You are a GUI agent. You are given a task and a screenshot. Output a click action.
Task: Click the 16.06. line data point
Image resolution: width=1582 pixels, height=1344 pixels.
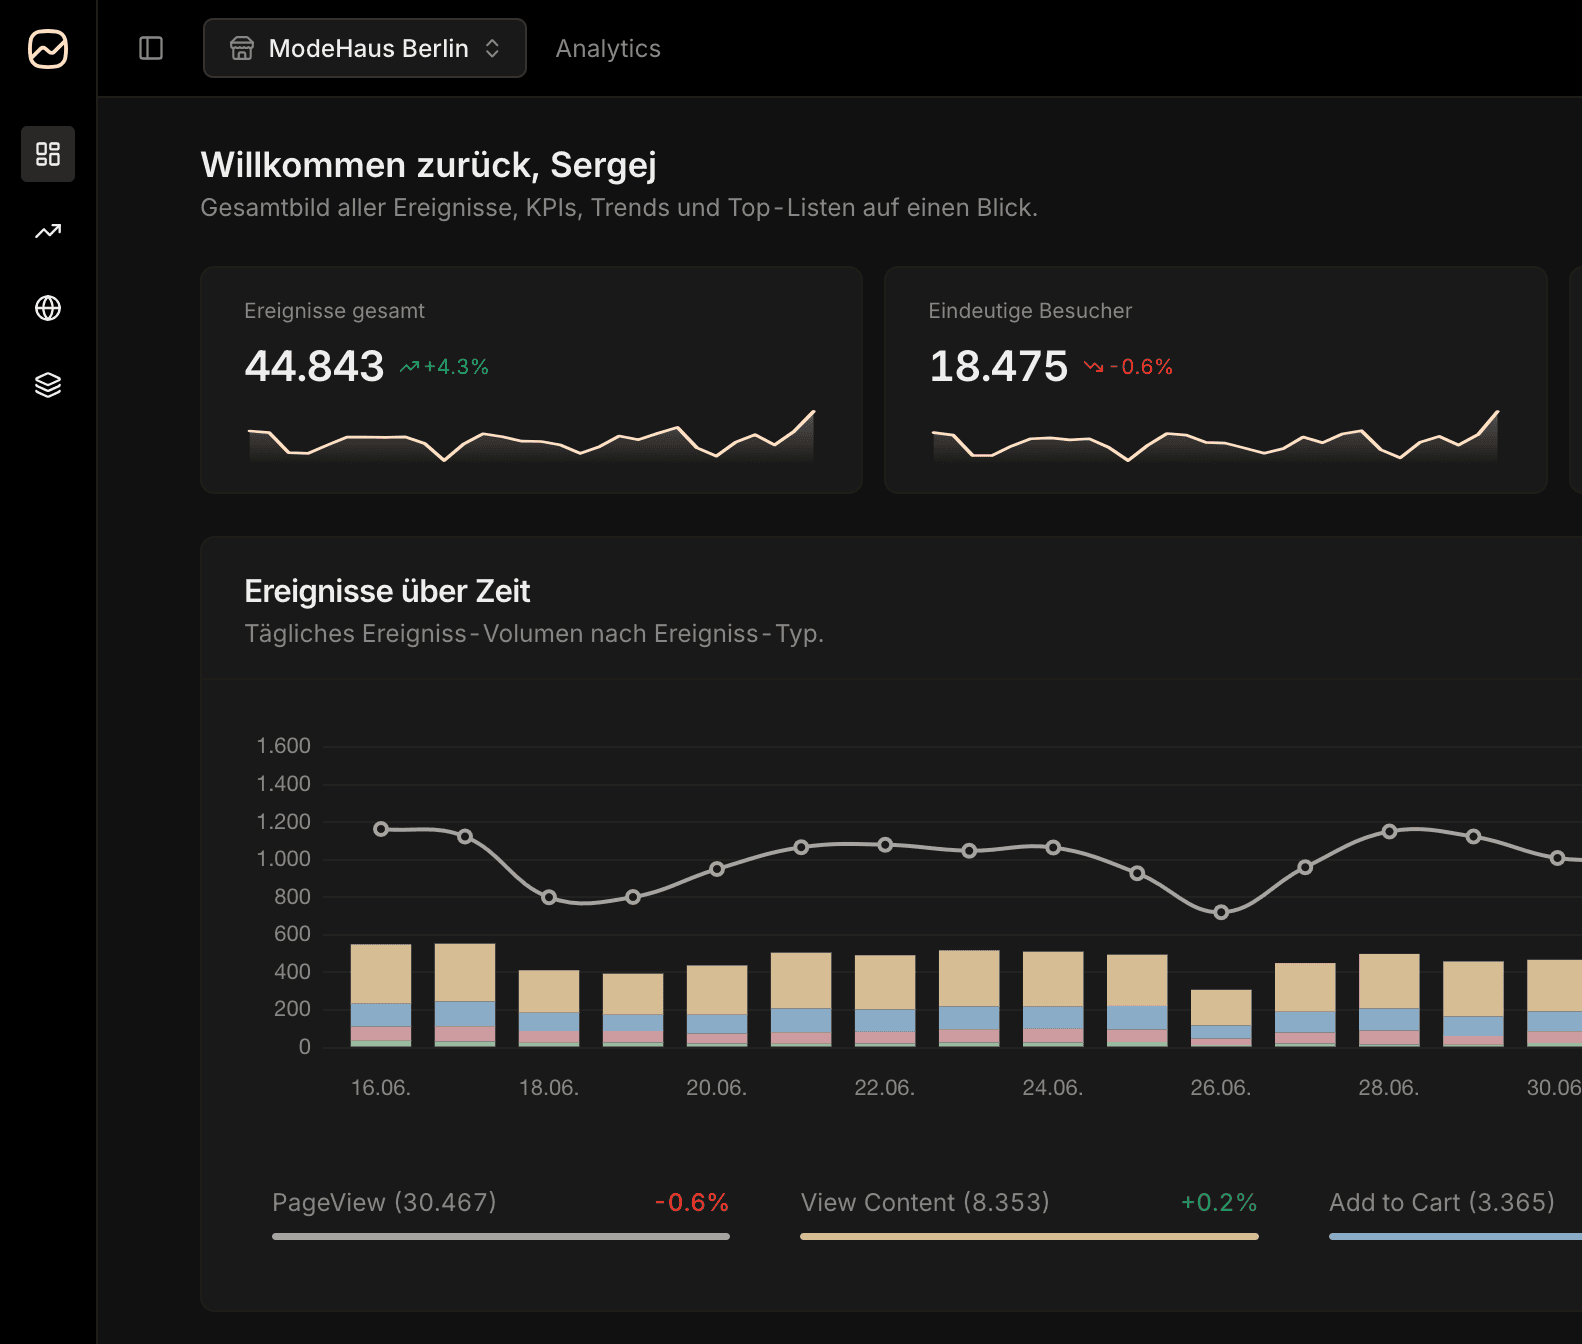click(381, 829)
